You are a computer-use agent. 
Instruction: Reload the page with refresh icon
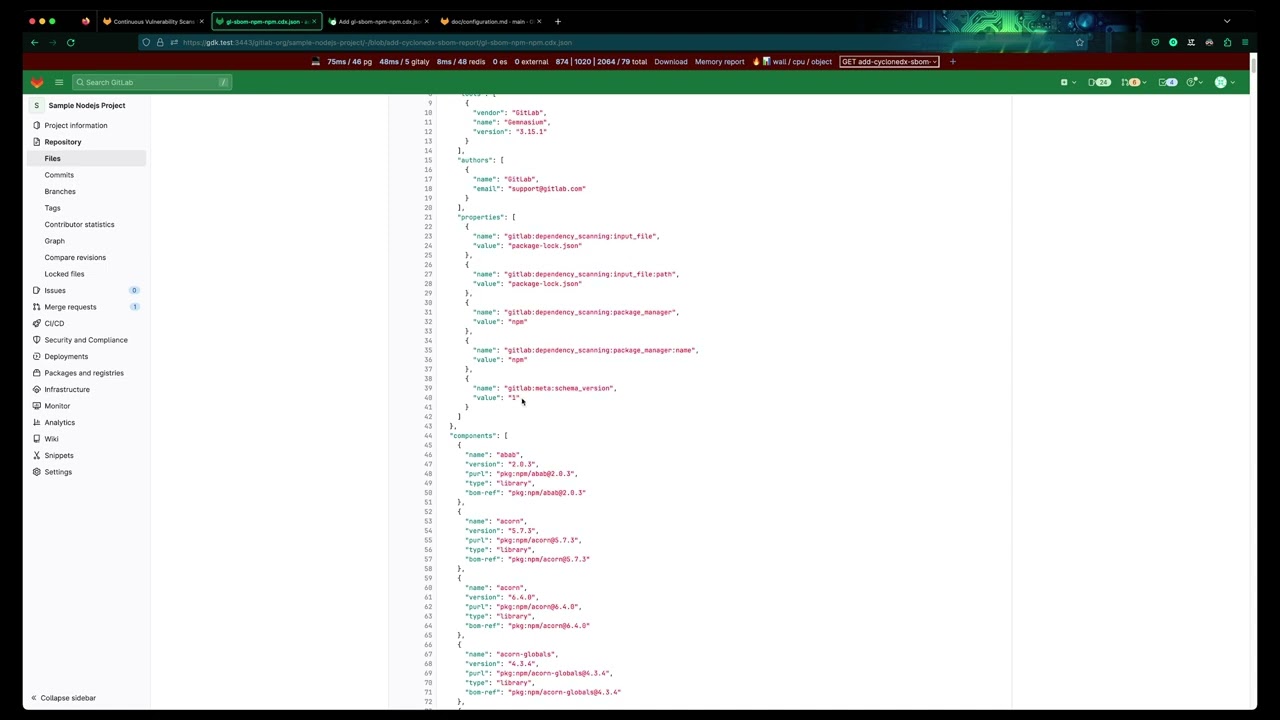[71, 42]
